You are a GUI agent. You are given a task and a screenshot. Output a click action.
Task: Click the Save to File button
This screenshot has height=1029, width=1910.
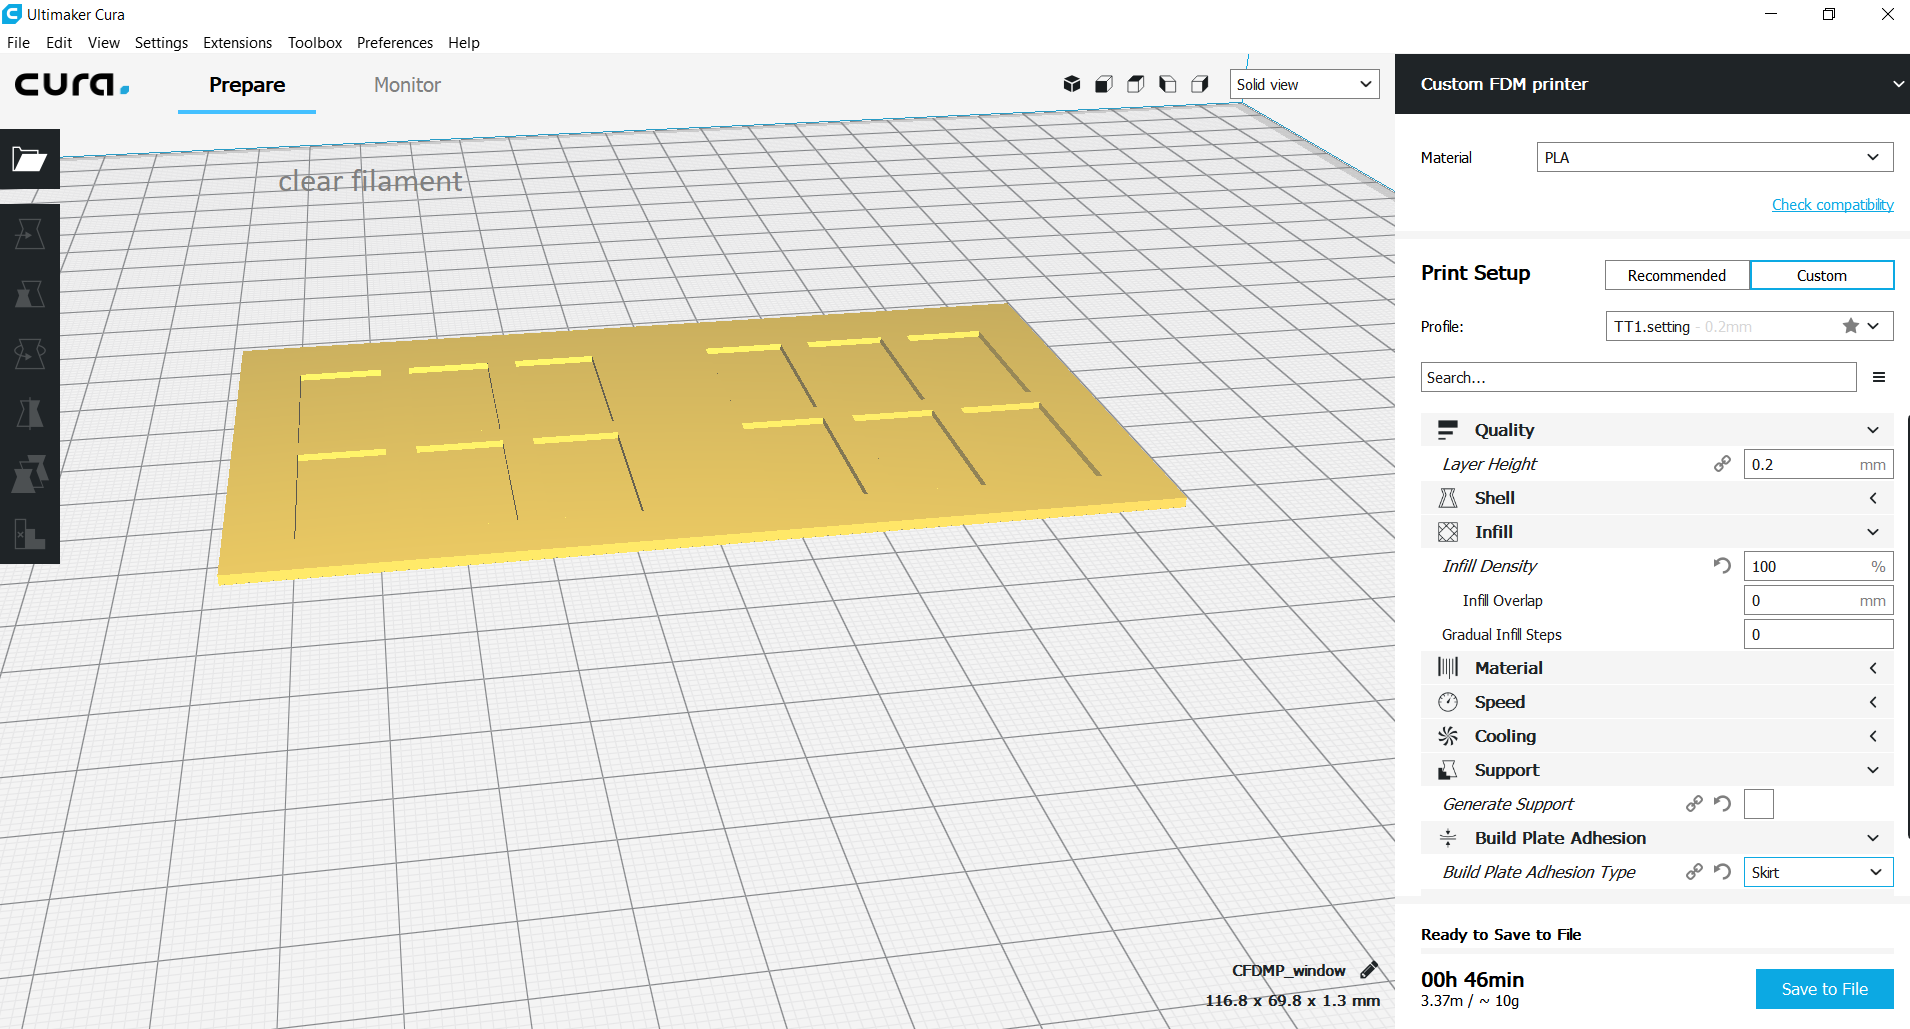1825,989
